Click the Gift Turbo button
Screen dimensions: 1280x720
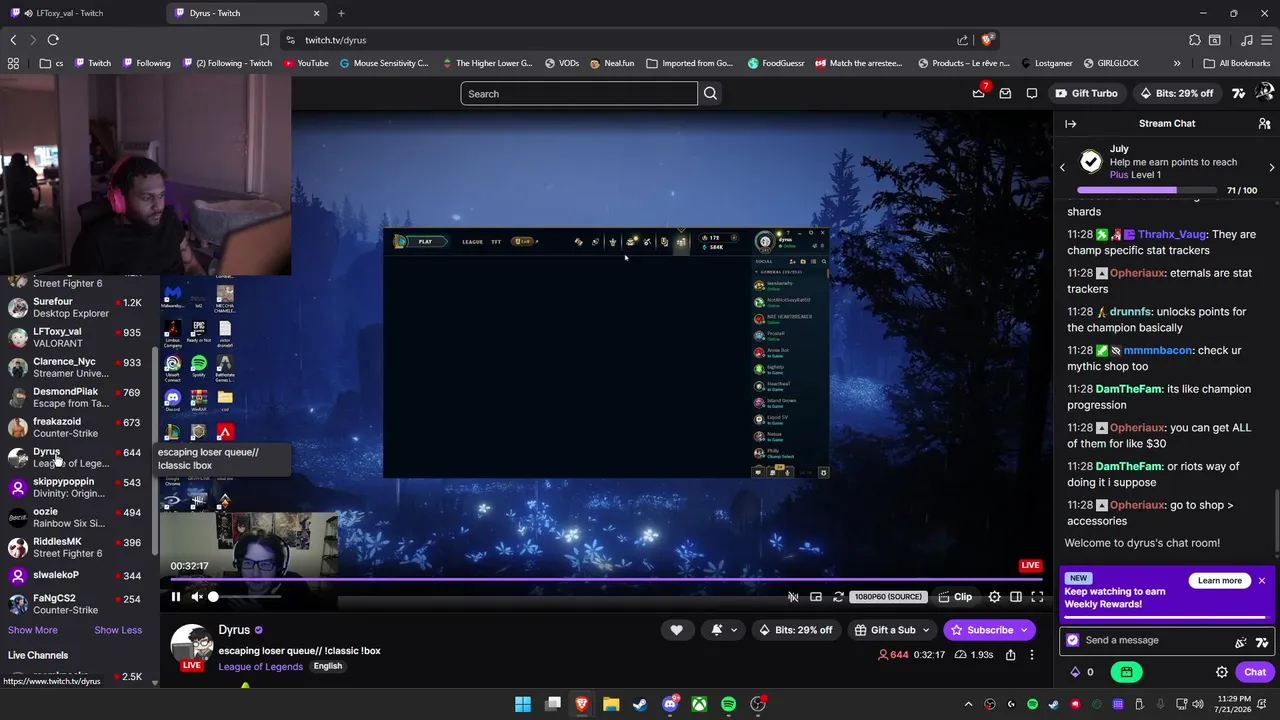(1086, 93)
